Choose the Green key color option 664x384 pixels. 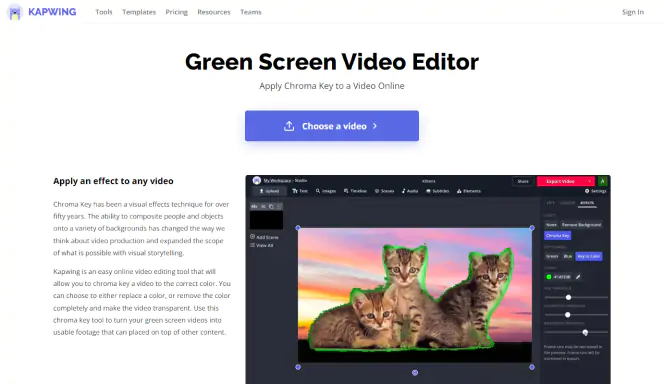pos(552,256)
